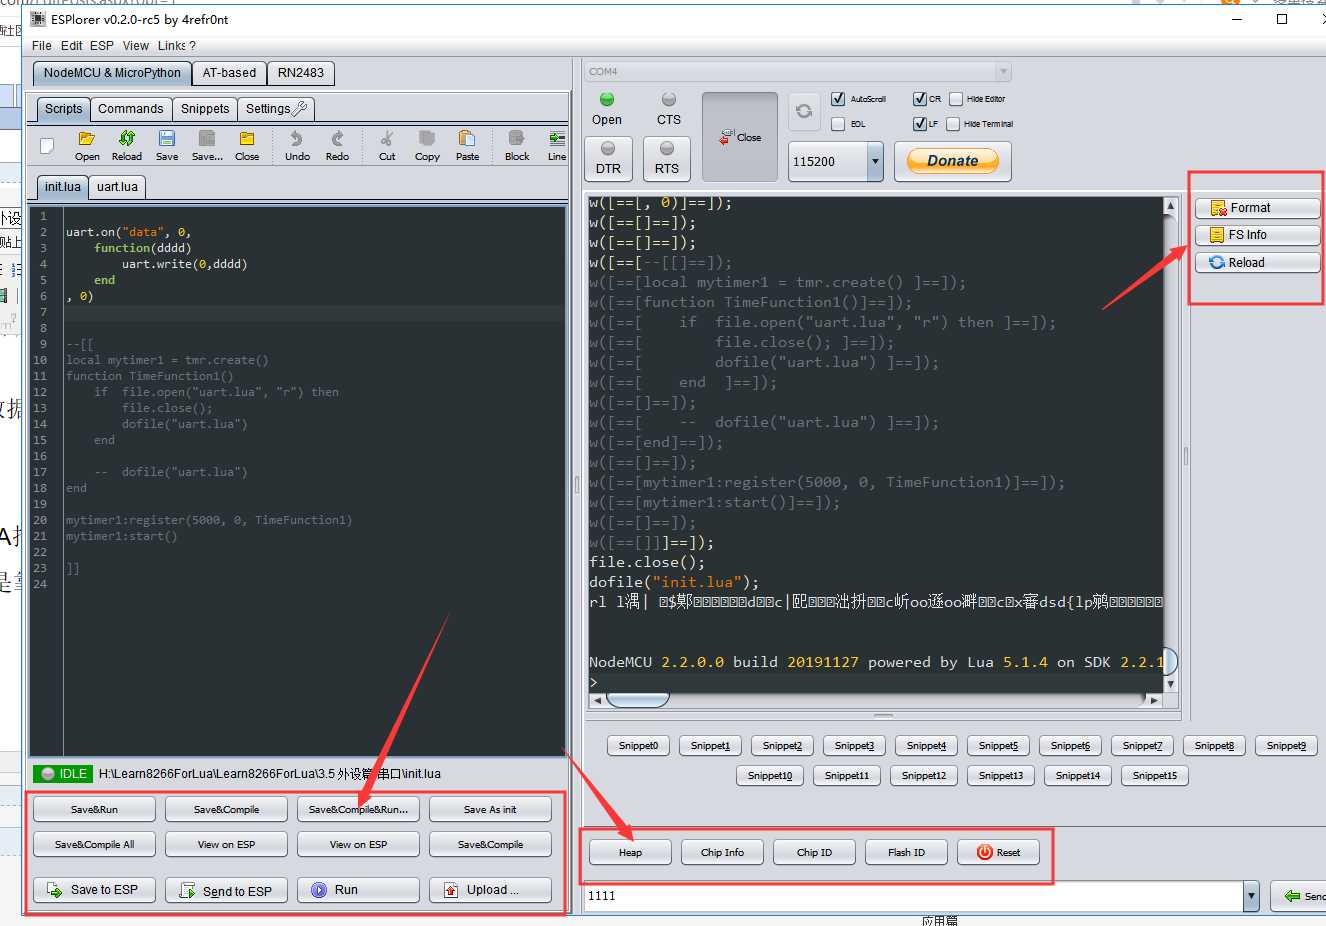Open a script with the folder icon
This screenshot has height=926, width=1326.
pos(87,145)
